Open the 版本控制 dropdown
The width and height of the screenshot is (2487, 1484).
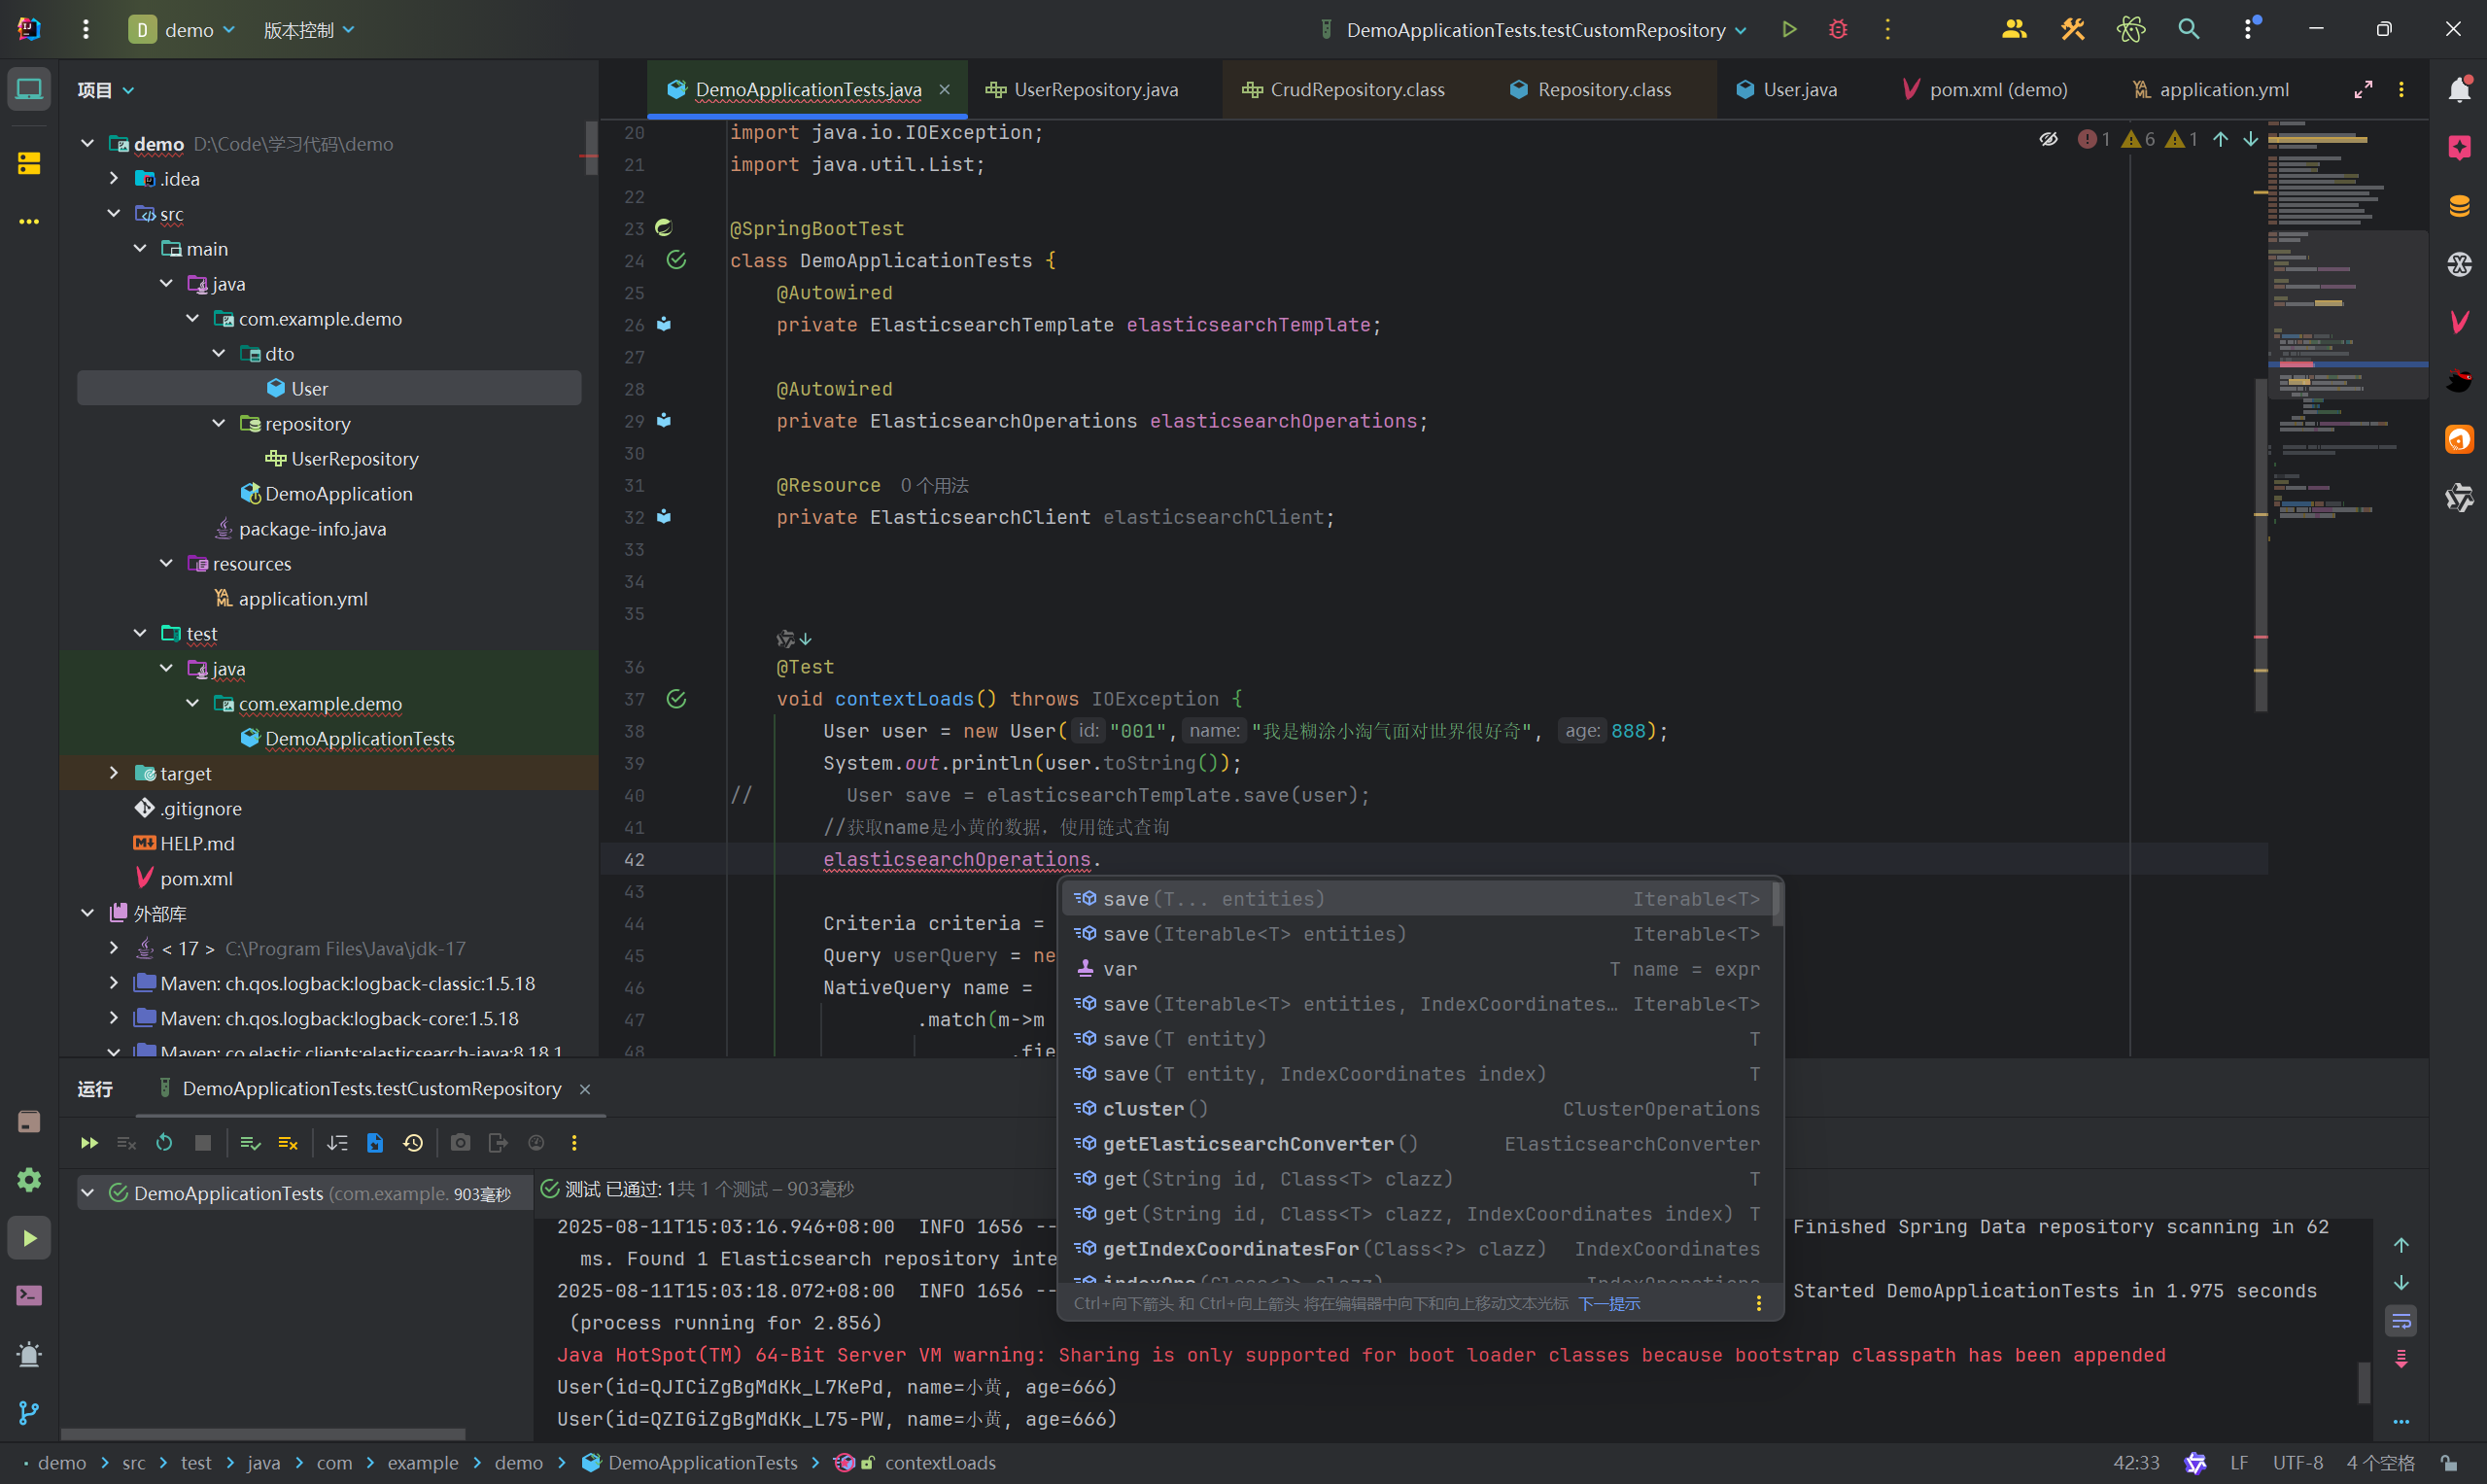click(308, 29)
